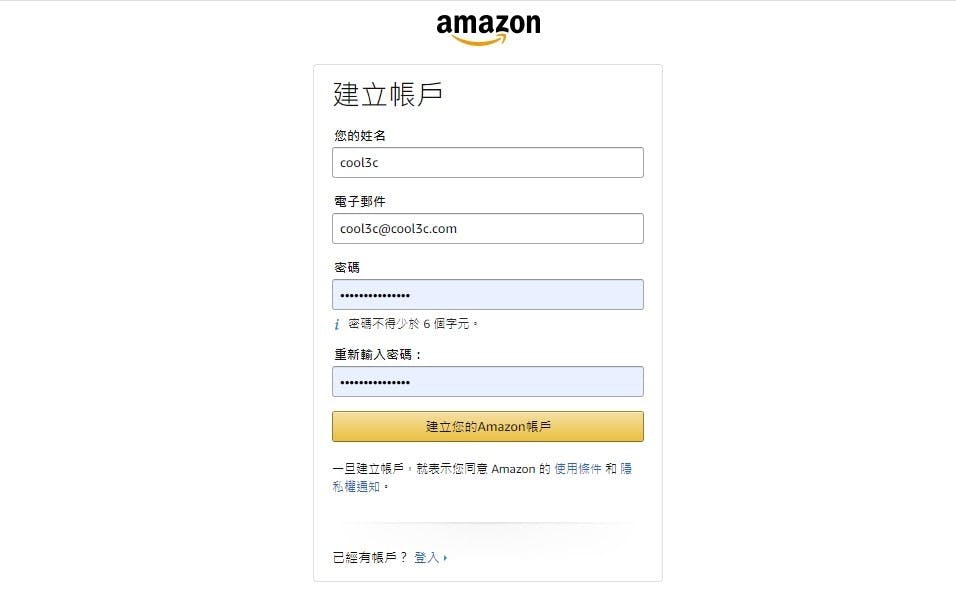Focus the 您的姓名 field containing cool3c
This screenshot has height=594, width=956.
point(488,163)
